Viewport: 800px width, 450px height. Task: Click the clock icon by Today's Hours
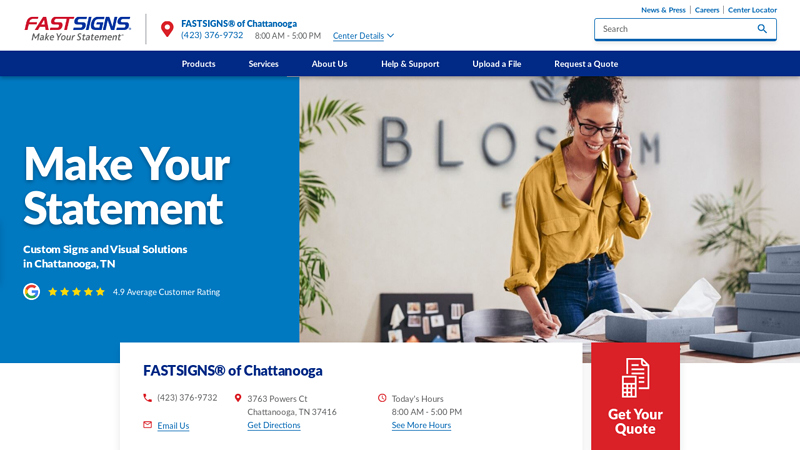[382, 397]
